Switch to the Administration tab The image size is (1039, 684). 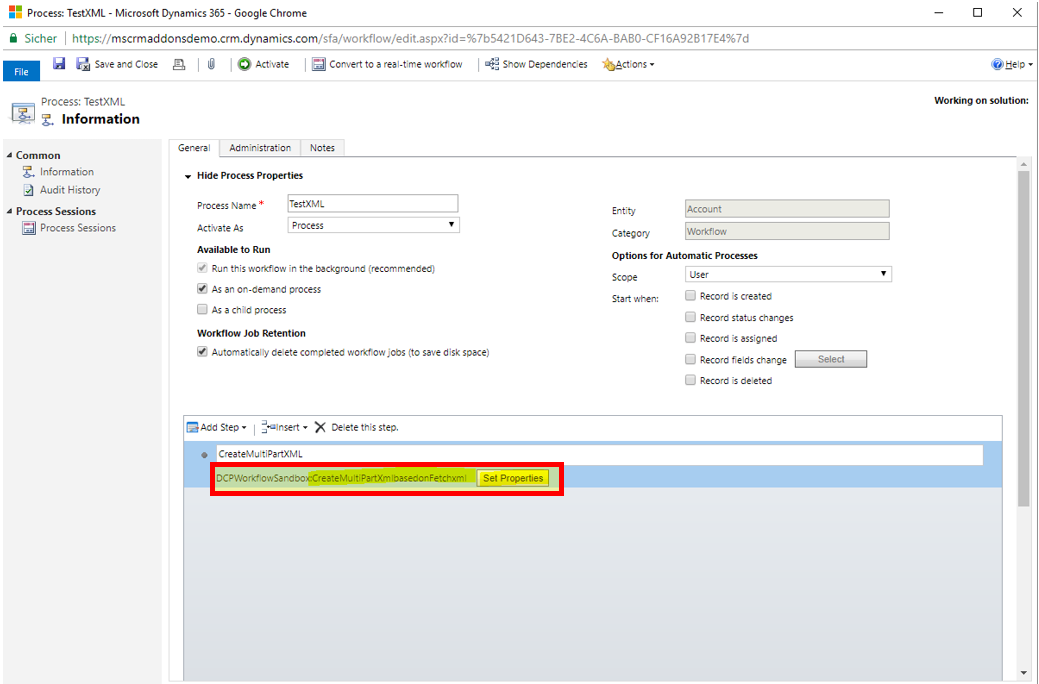pyautogui.click(x=260, y=148)
